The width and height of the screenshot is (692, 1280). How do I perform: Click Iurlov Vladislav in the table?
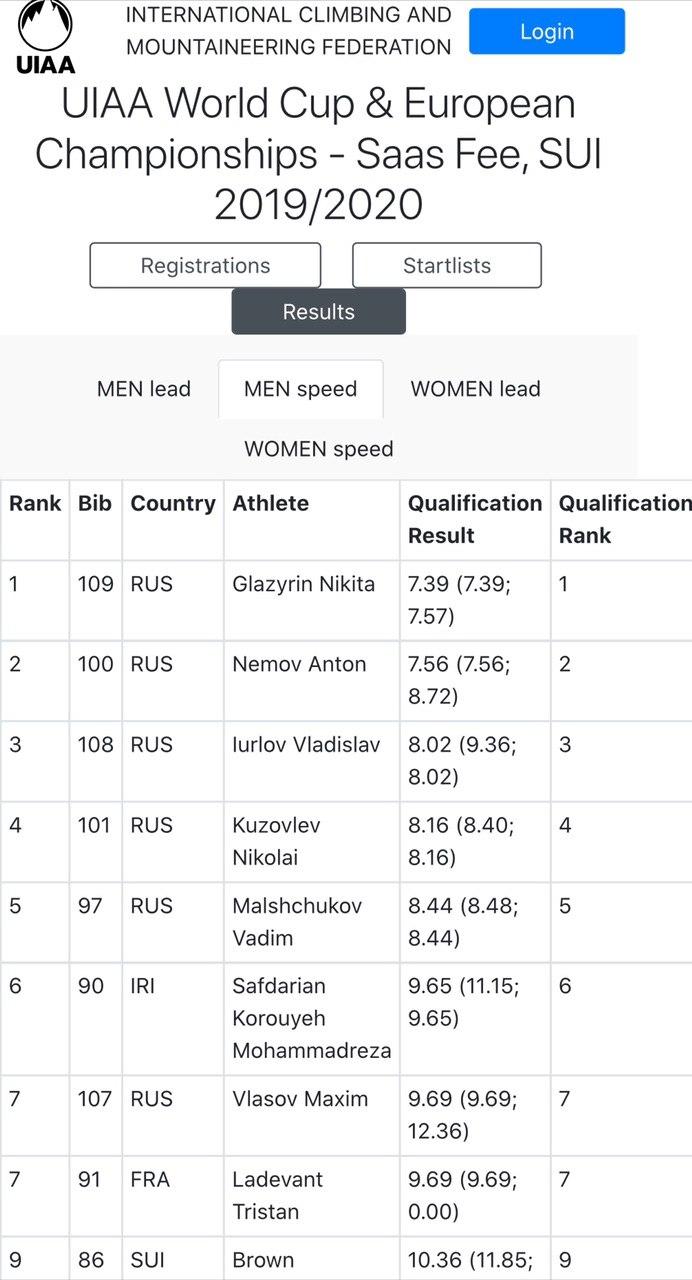pyautogui.click(x=306, y=745)
